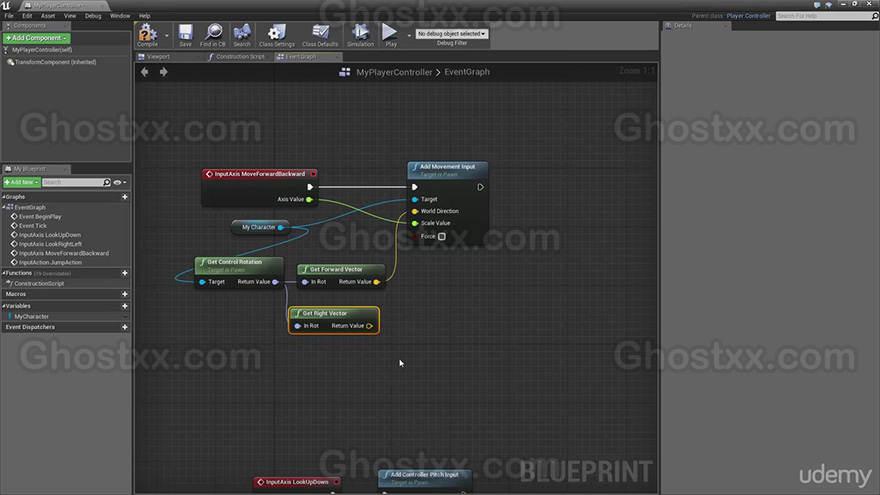Open Play options dropdown arrow
Screen dimensions: 880x495
[x=409, y=35]
